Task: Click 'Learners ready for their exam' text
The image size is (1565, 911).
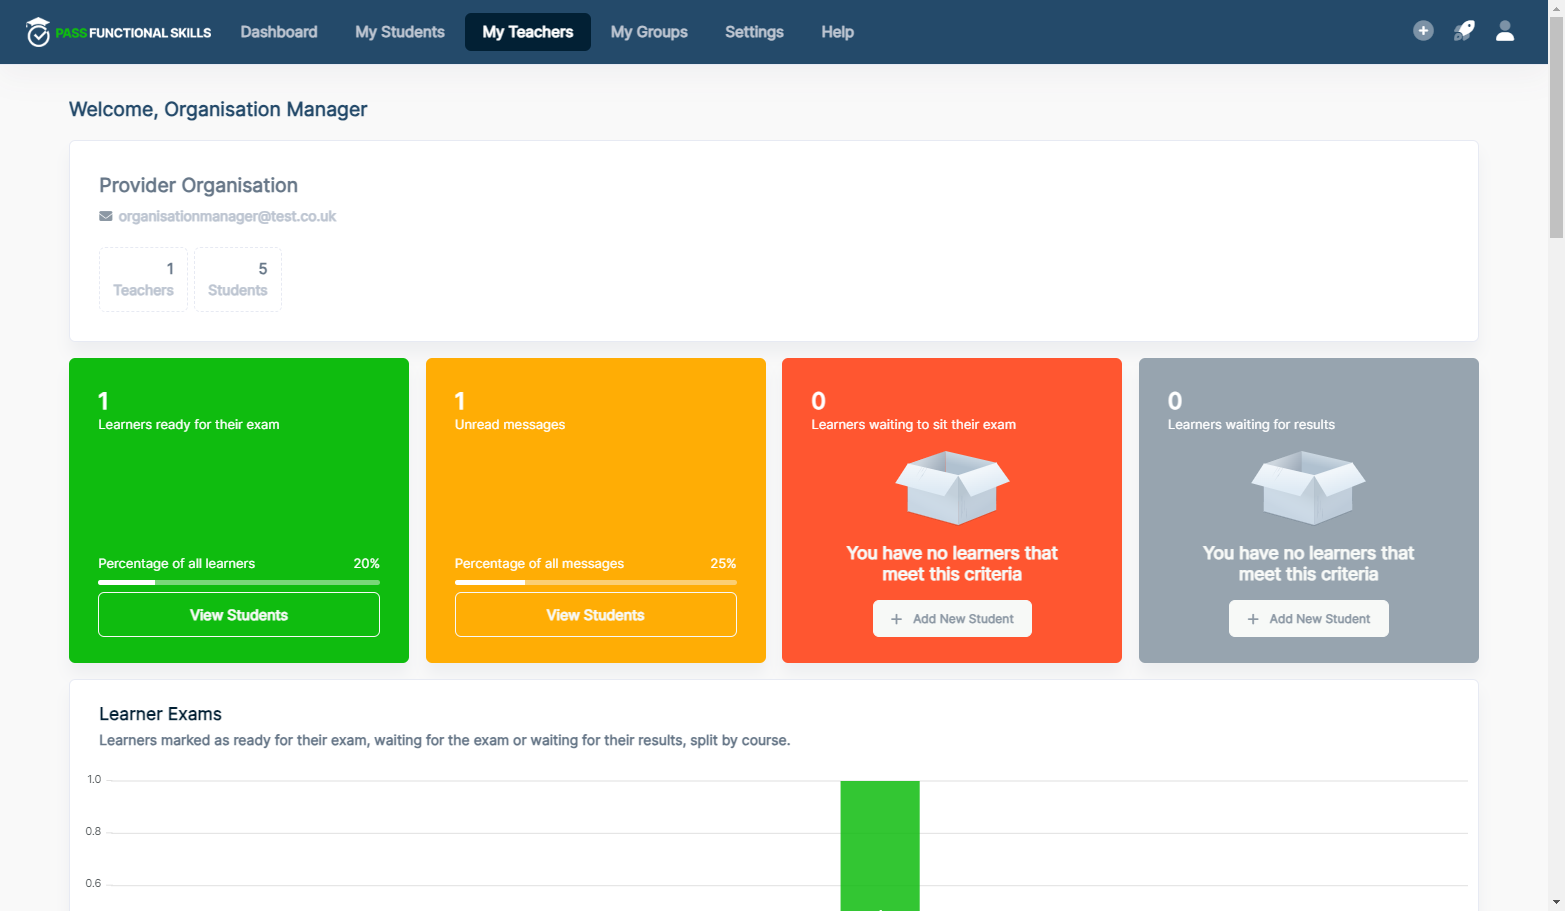Action: pyautogui.click(x=189, y=425)
